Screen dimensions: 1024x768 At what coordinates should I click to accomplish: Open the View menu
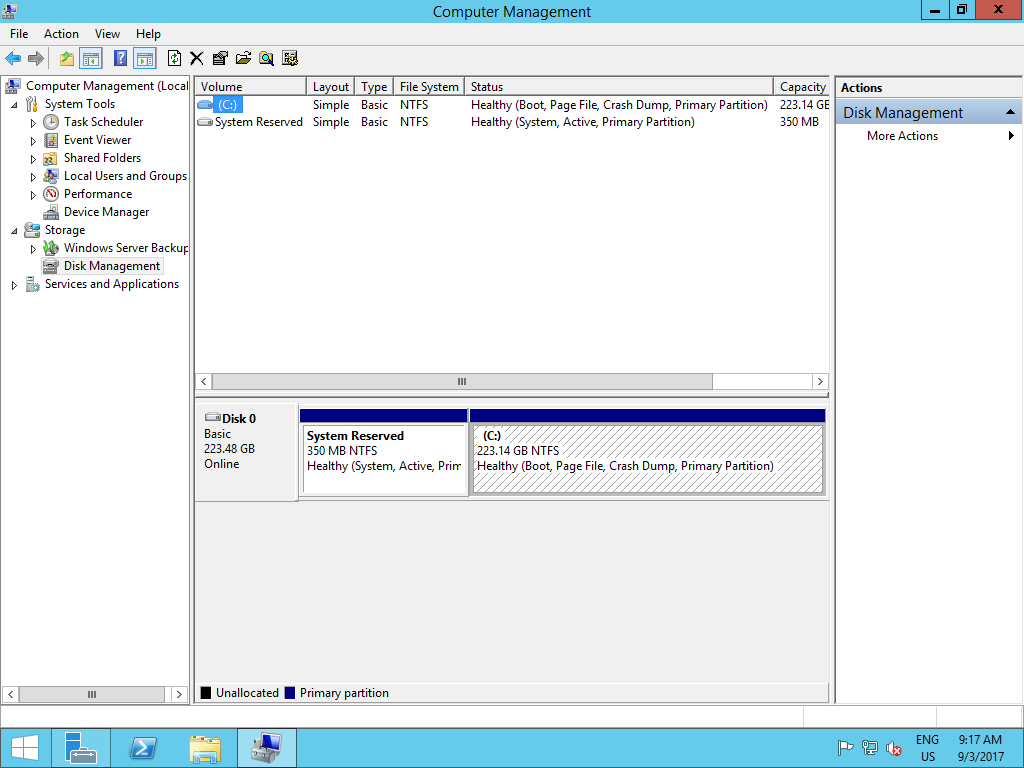(106, 33)
